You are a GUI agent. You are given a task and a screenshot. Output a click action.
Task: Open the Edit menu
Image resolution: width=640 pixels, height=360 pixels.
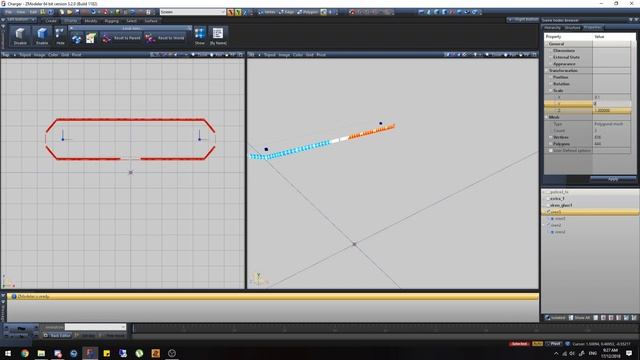[33, 12]
